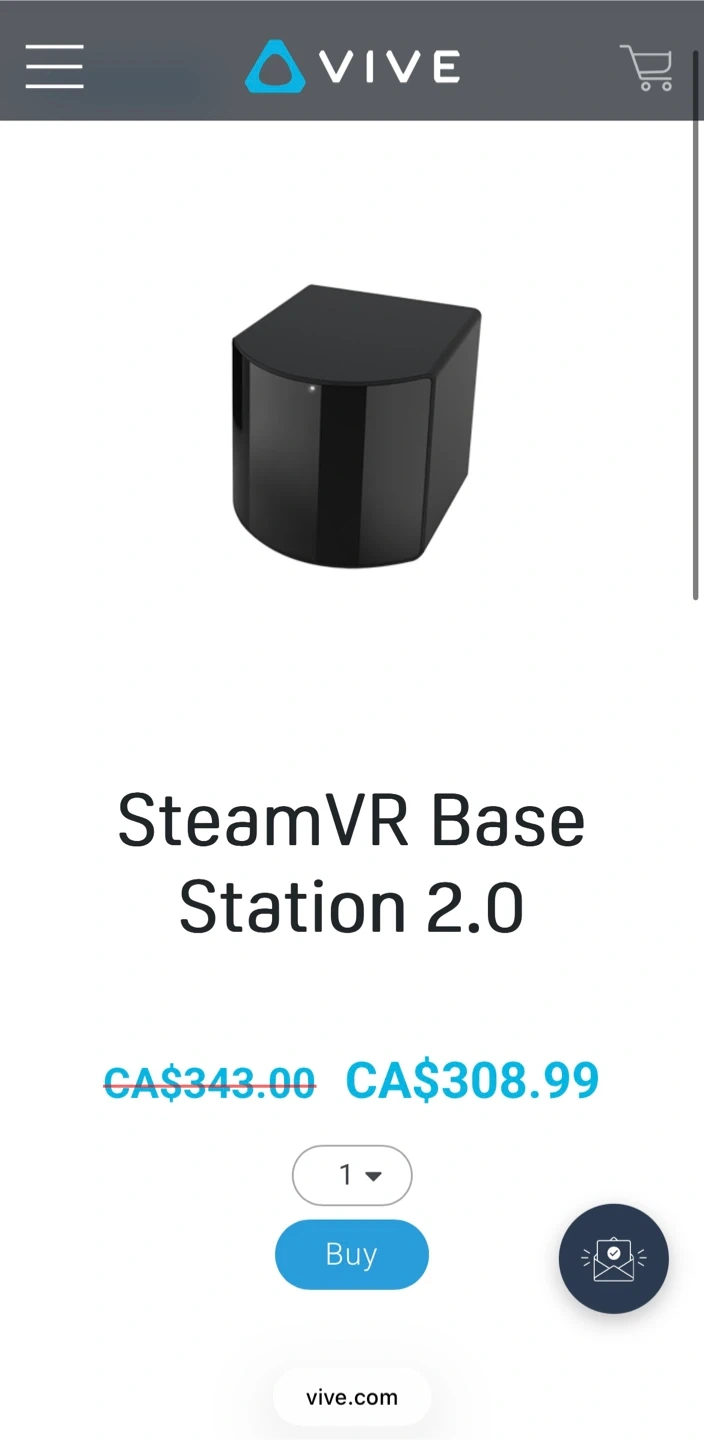The height and width of the screenshot is (1440, 704).
Task: Click the page scrollbar on right edge
Action: point(695,325)
